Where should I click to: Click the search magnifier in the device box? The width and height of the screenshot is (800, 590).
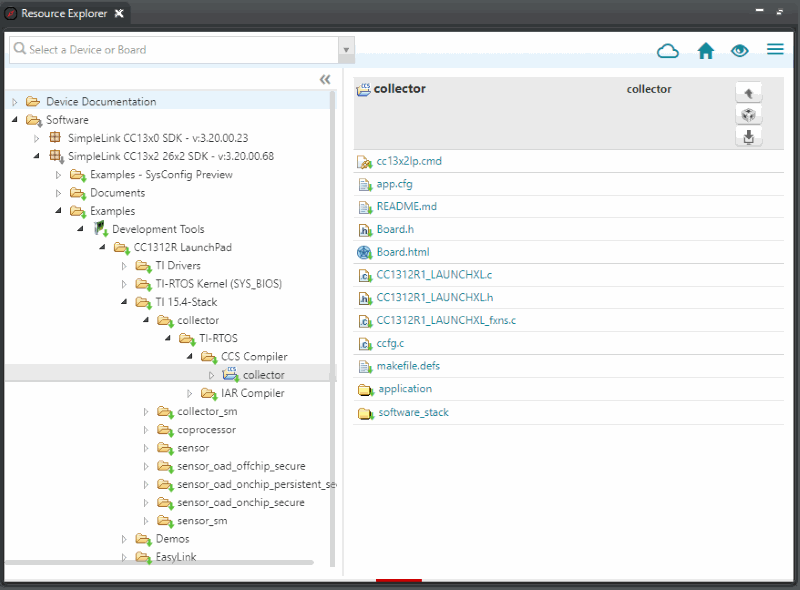(x=21, y=48)
